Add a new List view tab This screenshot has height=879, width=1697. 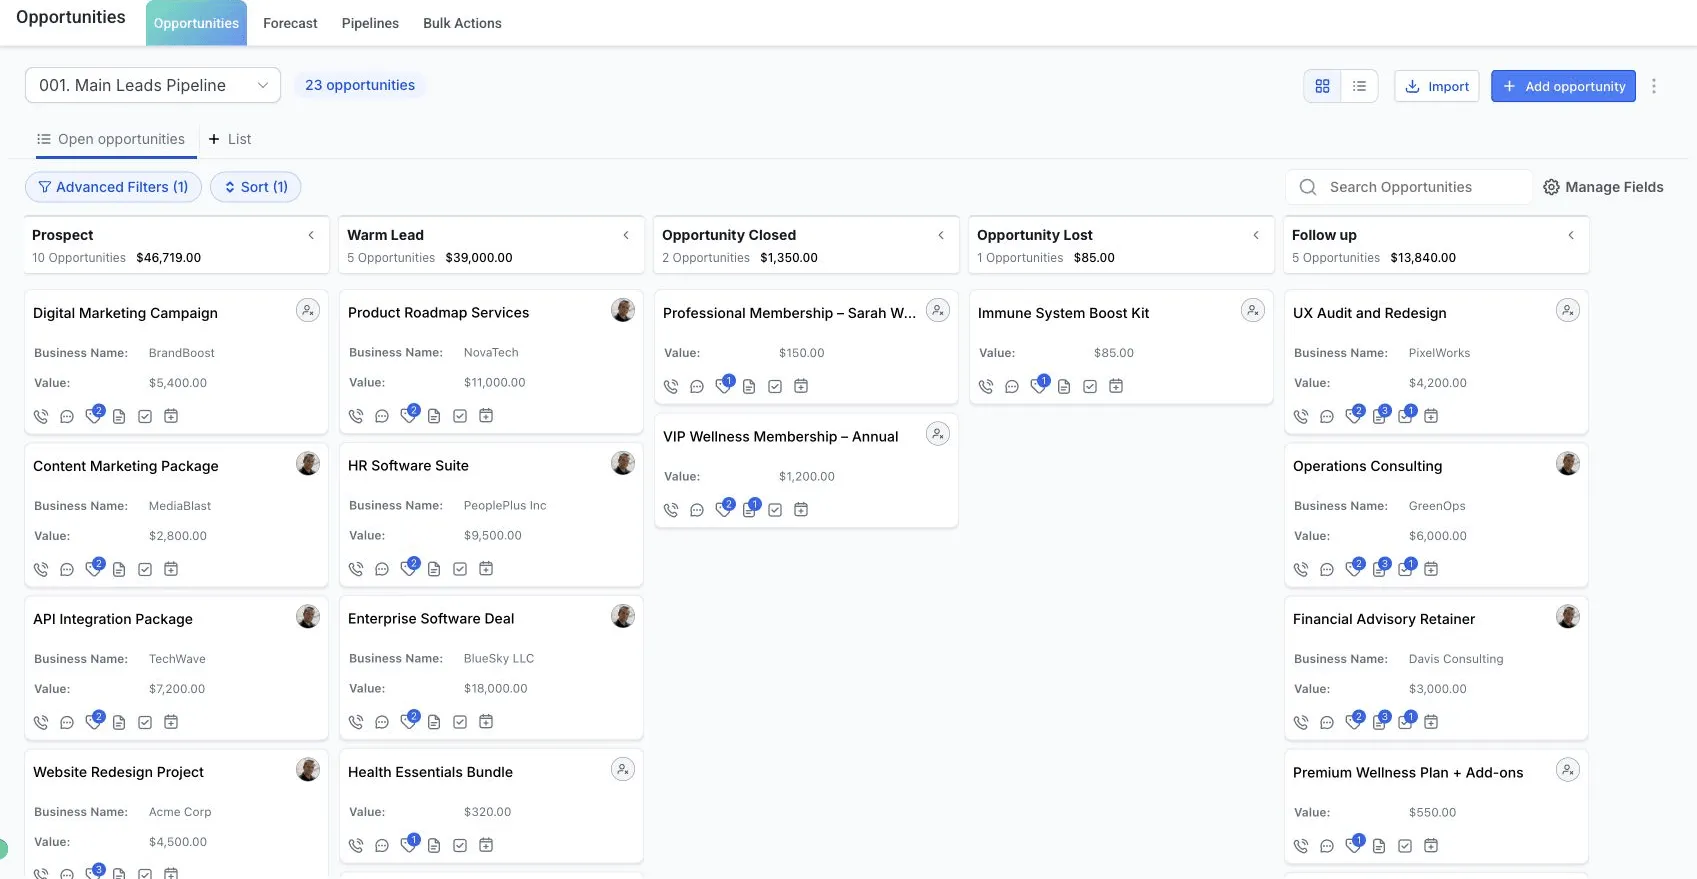(x=230, y=139)
